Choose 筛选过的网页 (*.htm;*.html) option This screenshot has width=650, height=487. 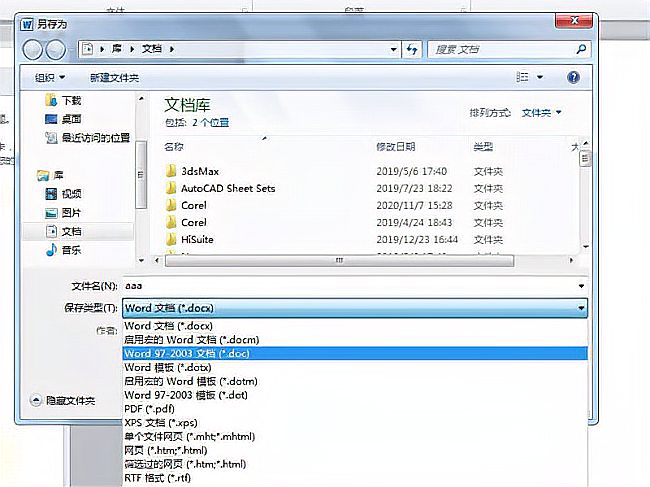coord(355,464)
